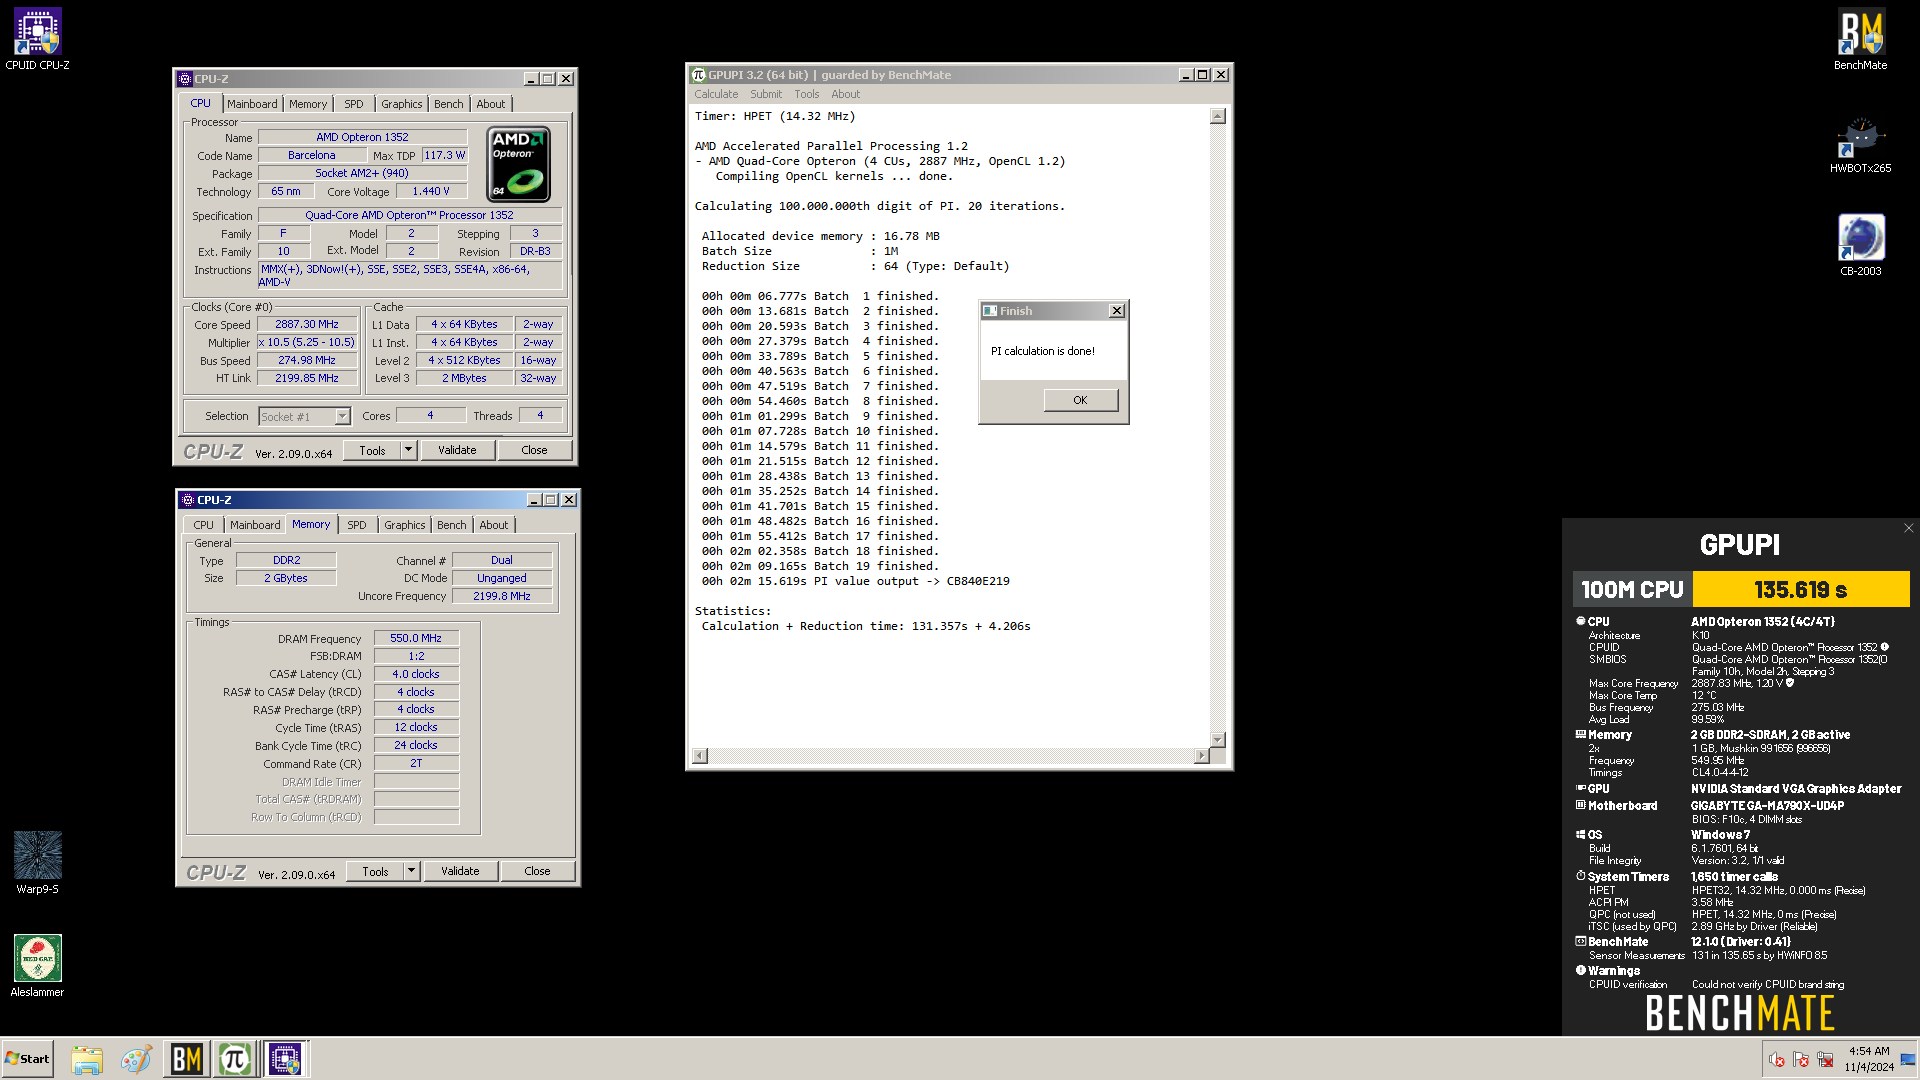Click the network tray icon
The width and height of the screenshot is (1920, 1080).
pyautogui.click(x=1825, y=1059)
